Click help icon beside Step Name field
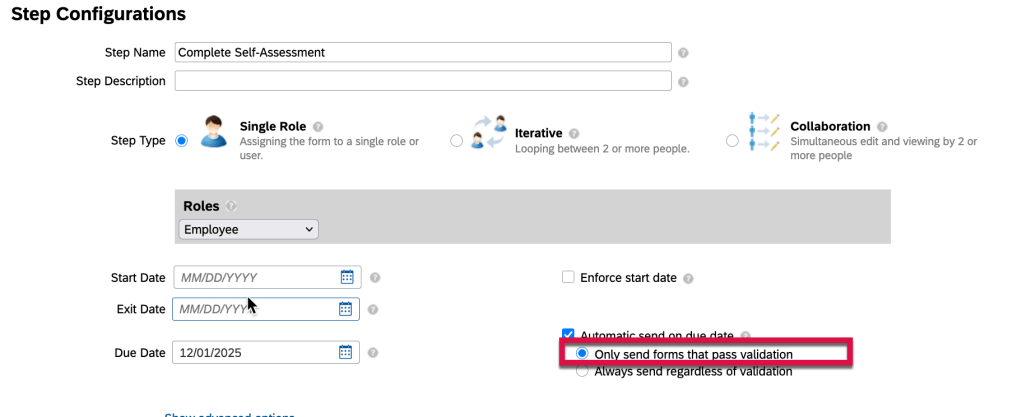1022x417 pixels. (683, 53)
